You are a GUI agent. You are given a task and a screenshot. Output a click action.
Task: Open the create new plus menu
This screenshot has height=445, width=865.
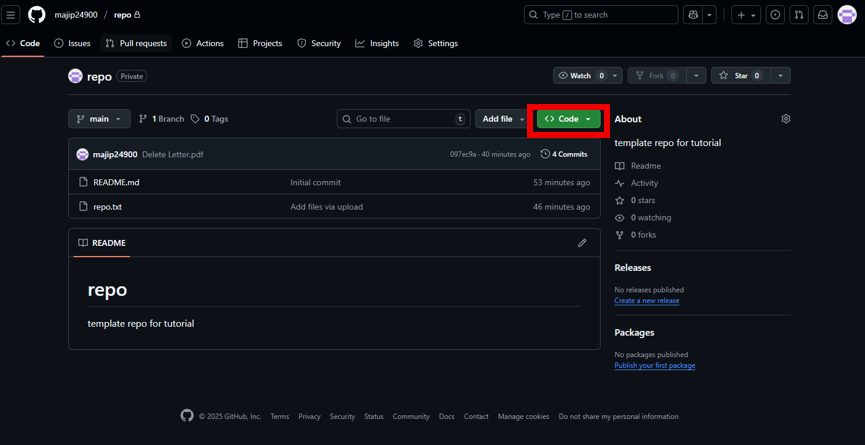(x=746, y=15)
